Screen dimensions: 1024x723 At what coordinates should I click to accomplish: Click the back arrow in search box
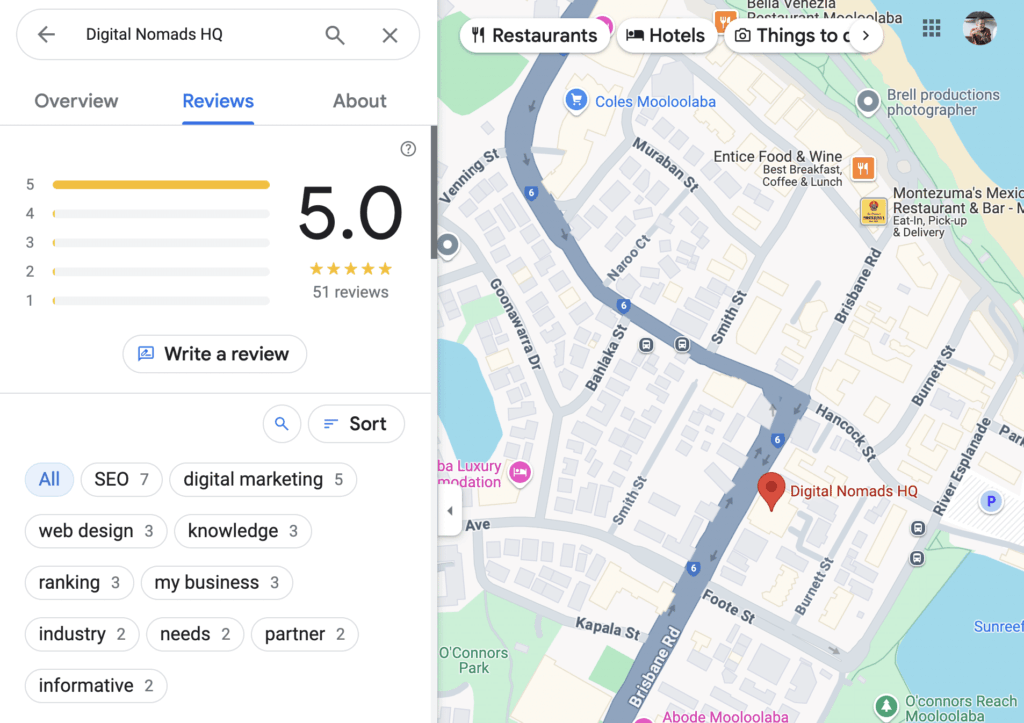(46, 35)
